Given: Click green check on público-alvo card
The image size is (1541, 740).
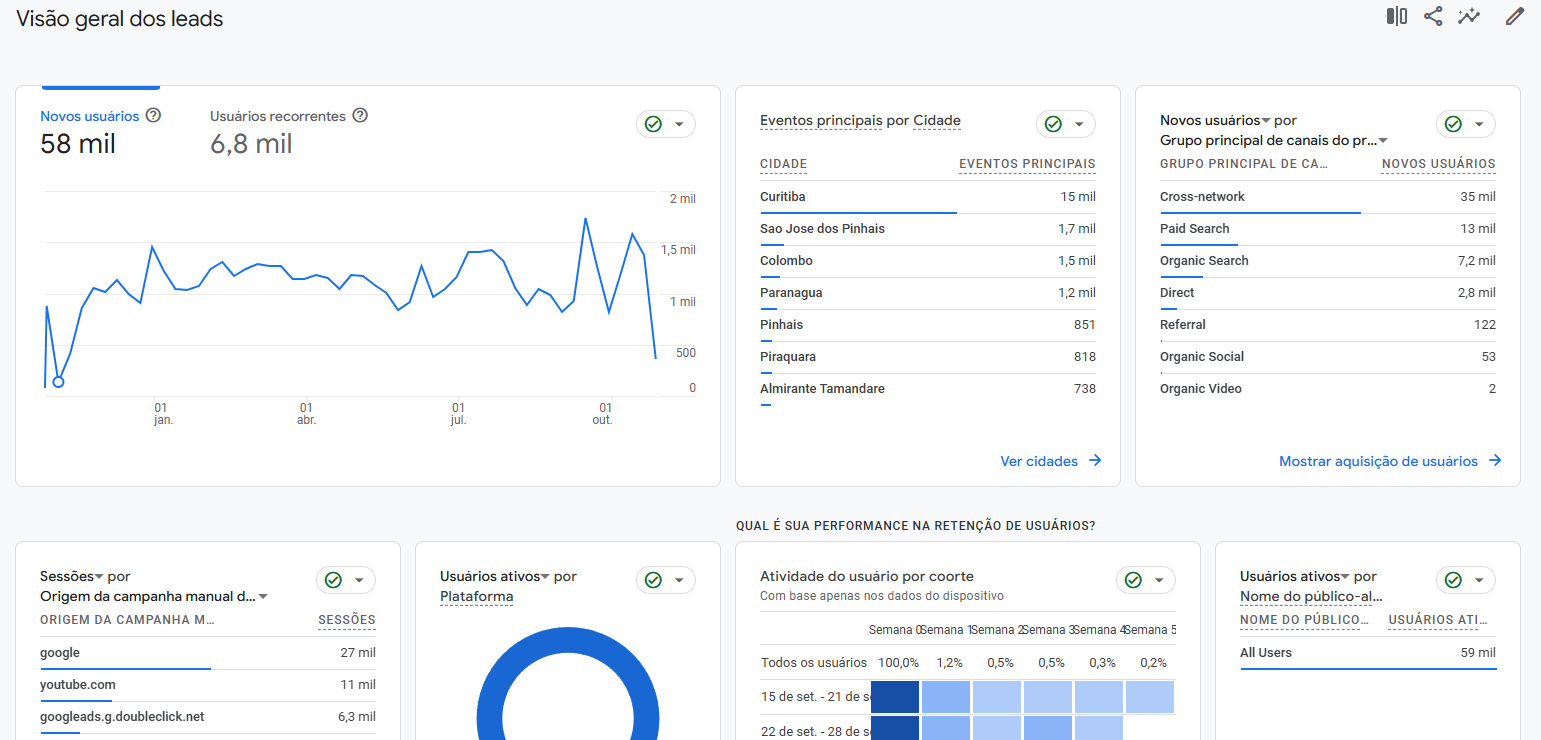Looking at the screenshot, I should [x=1453, y=580].
